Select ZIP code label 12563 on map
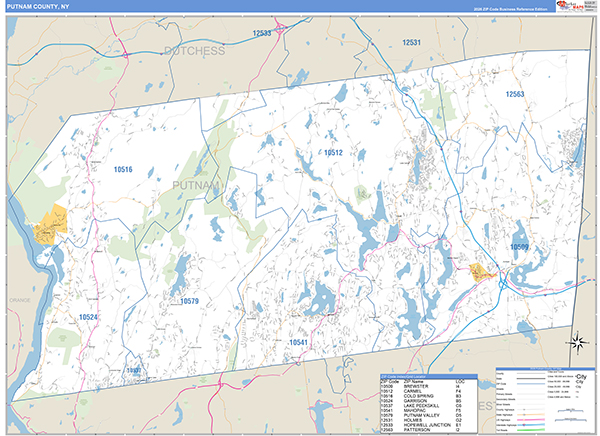Image resolution: width=600 pixels, height=436 pixels. point(515,94)
